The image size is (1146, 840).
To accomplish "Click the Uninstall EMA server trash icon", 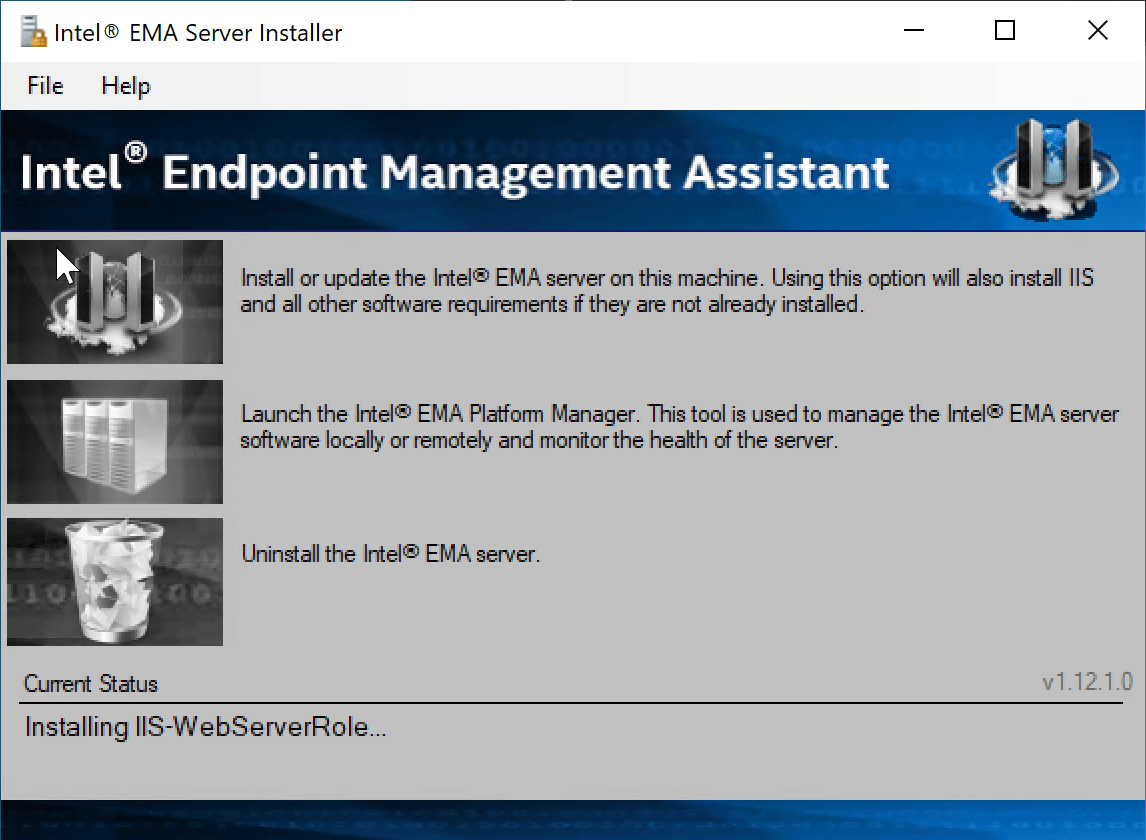I will click(x=115, y=582).
